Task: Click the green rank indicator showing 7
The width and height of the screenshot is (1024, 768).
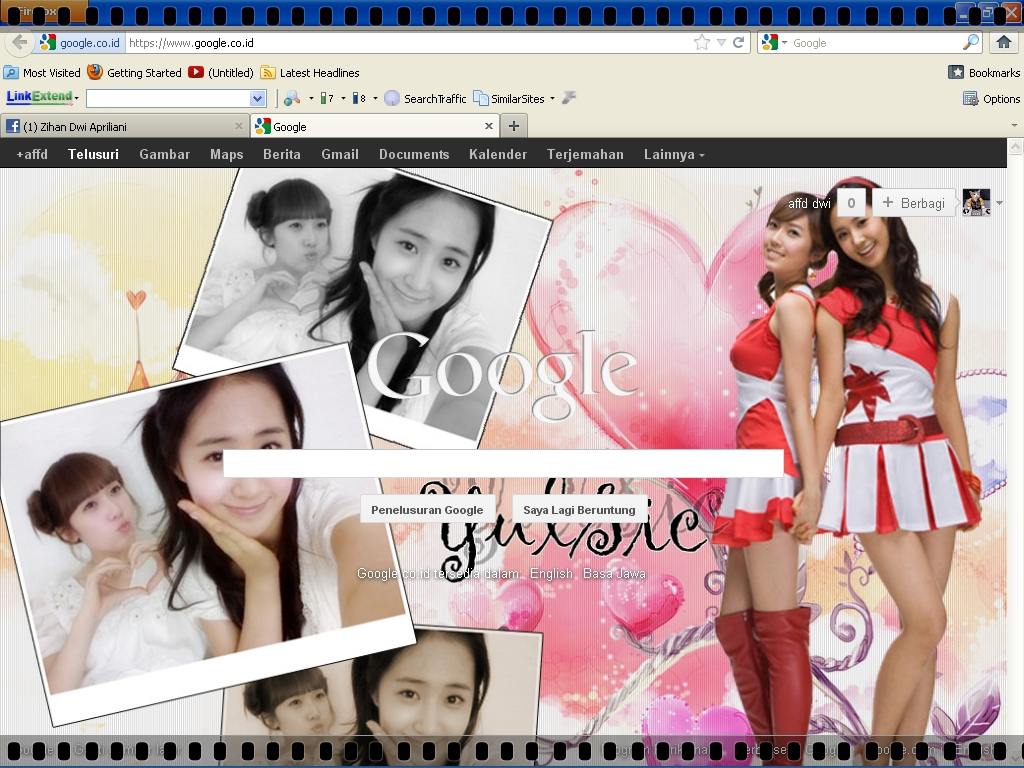Action: (x=327, y=99)
